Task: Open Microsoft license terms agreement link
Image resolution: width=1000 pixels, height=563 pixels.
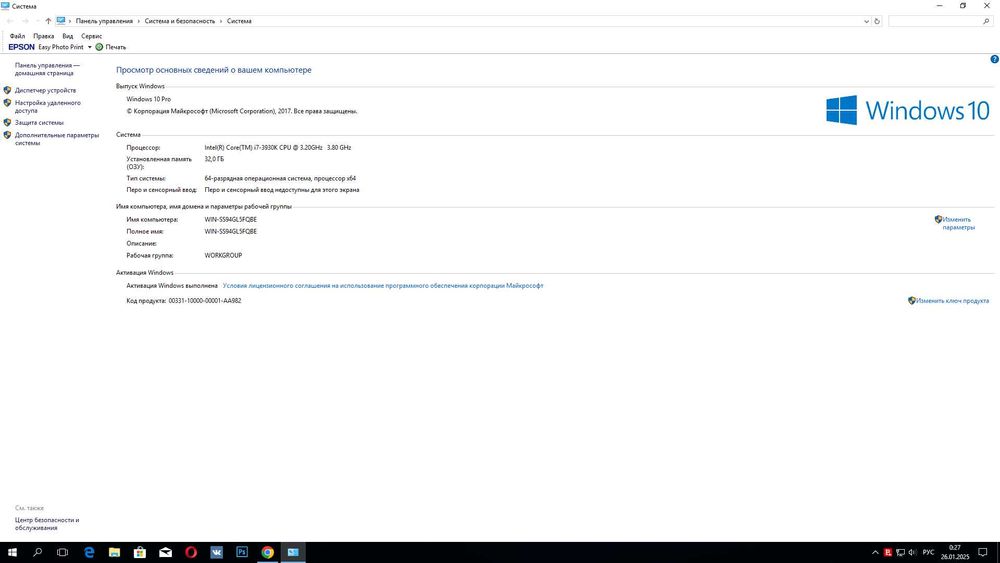Action: tap(383, 286)
